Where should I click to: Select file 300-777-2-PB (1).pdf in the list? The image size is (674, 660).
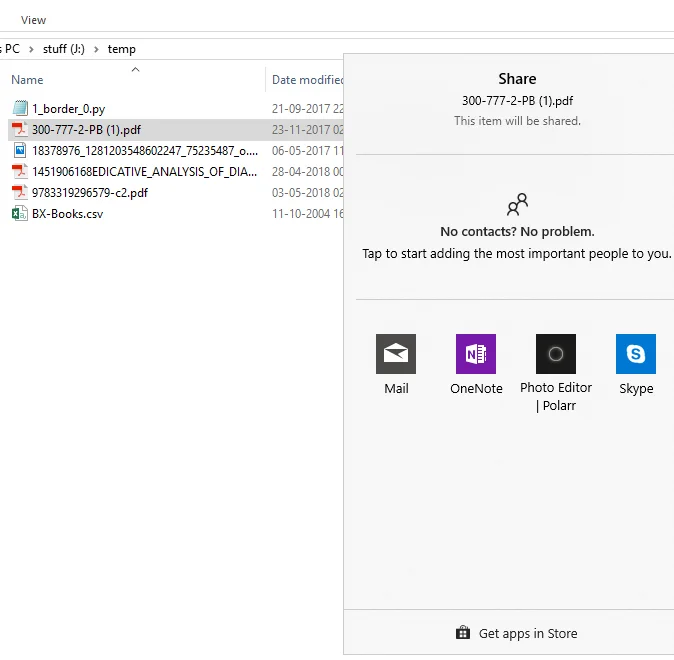coord(86,130)
